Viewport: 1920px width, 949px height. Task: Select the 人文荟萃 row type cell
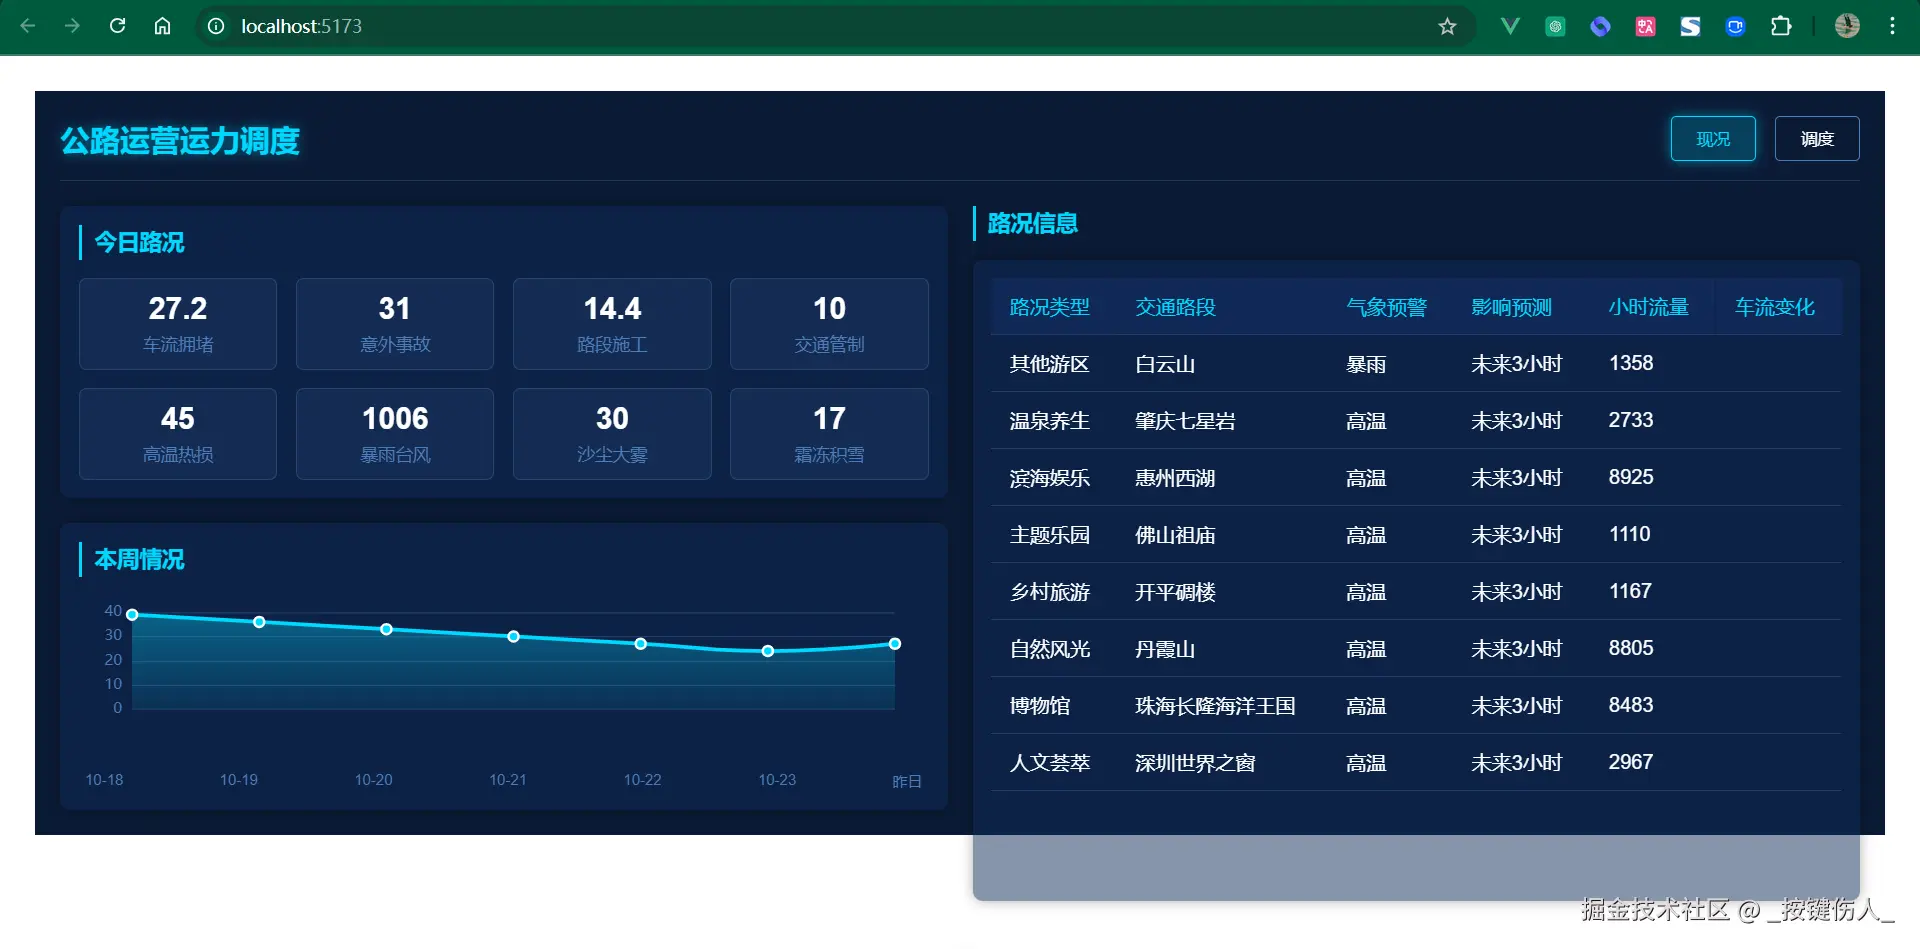tap(1050, 763)
